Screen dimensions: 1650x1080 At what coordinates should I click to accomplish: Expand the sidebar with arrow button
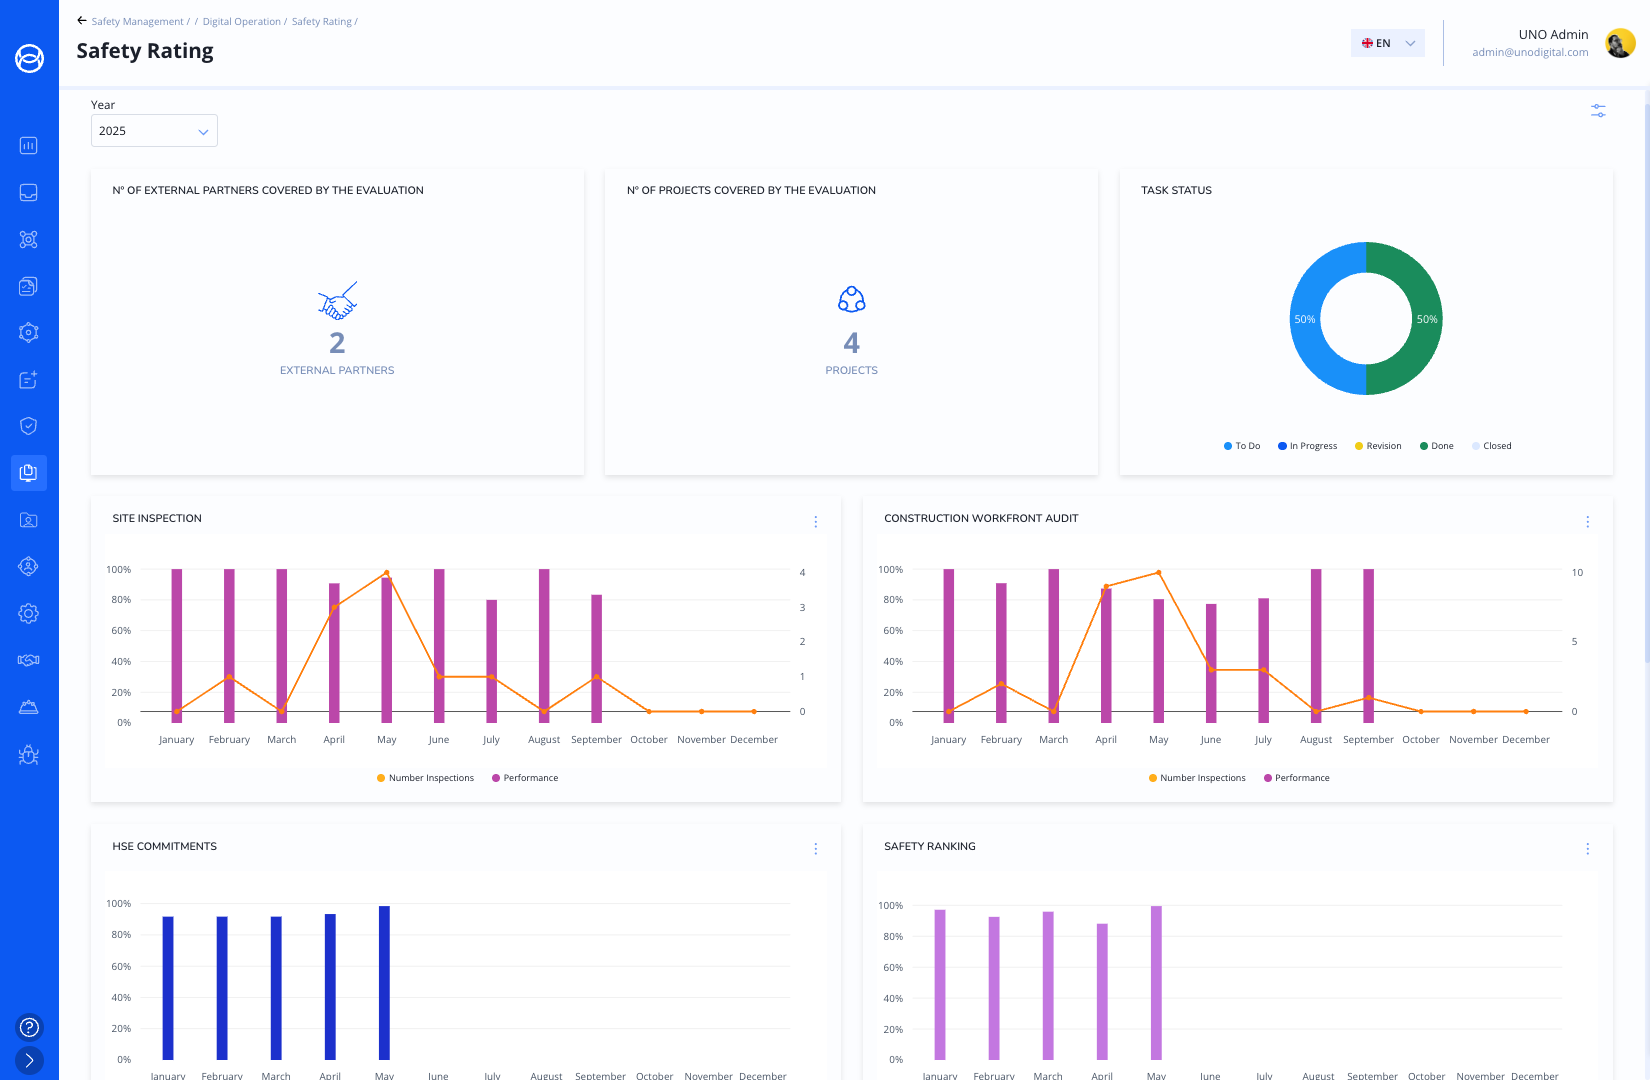(29, 1060)
